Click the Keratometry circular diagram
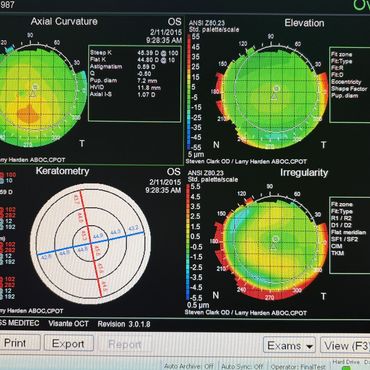370x370 pixels. [91, 244]
